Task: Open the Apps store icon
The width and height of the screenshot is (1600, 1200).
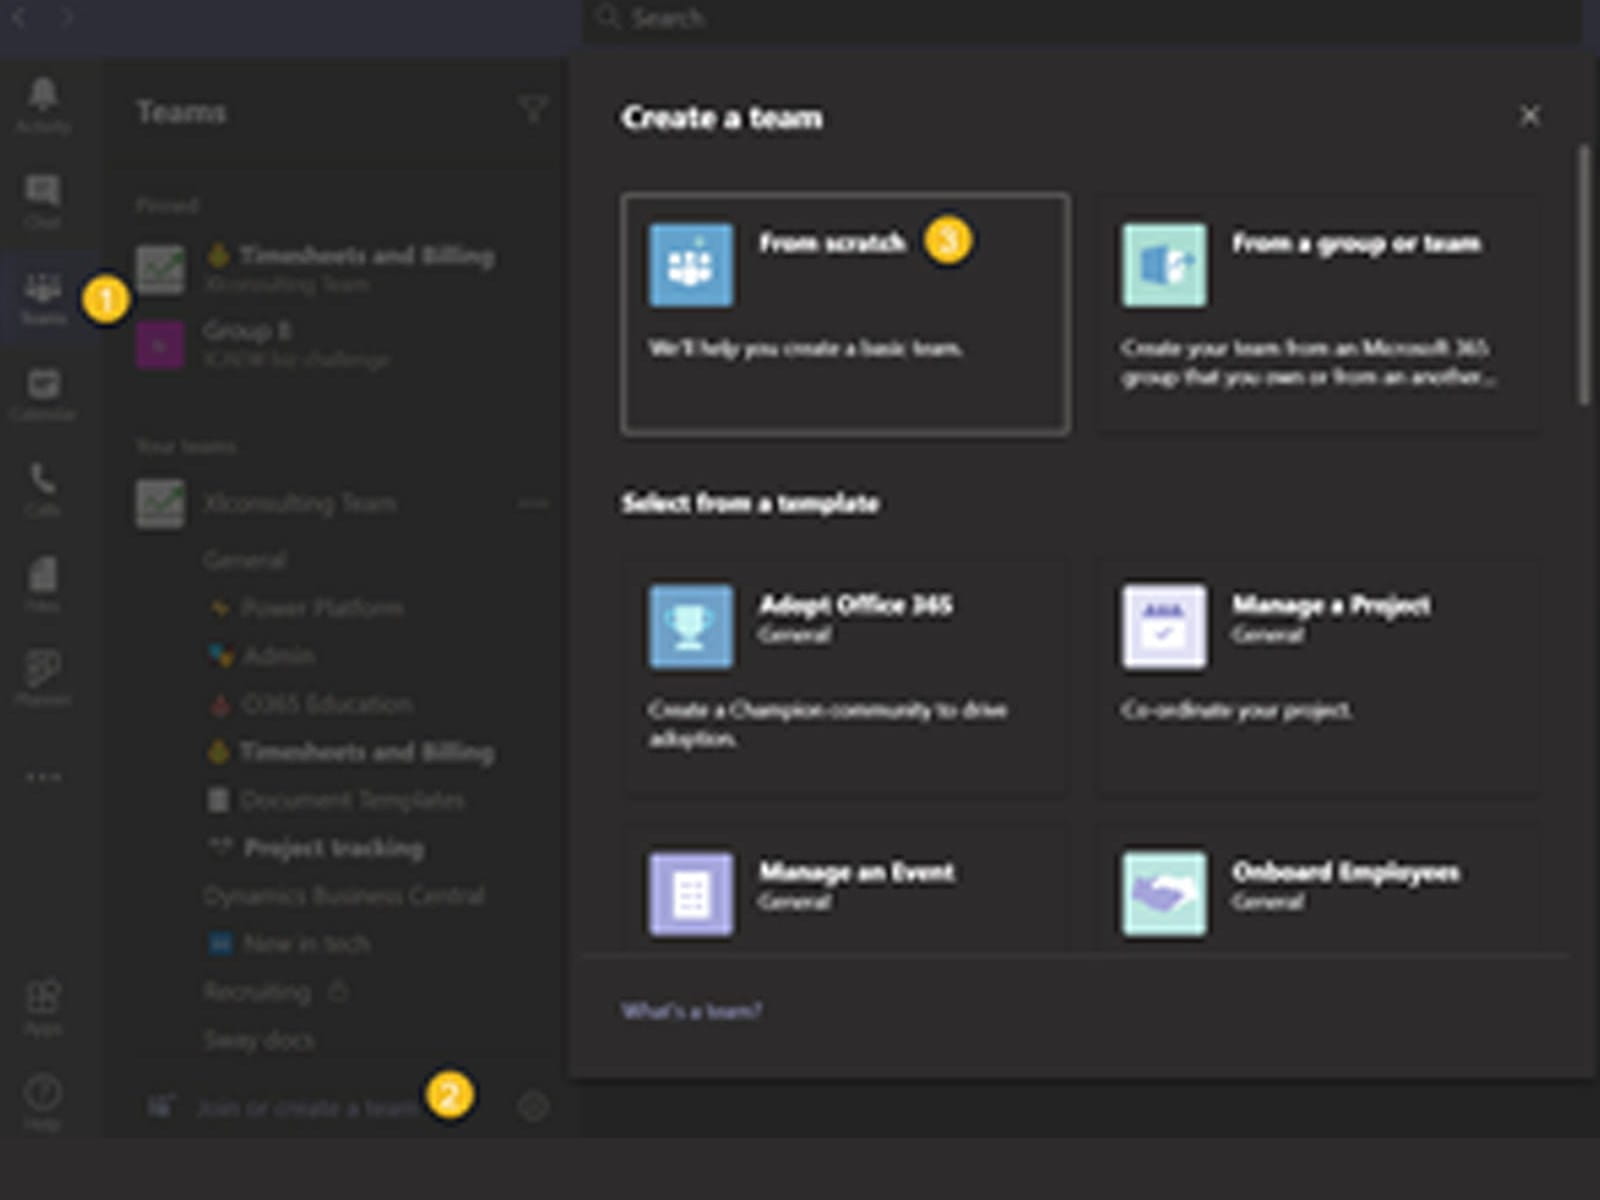Action: [42, 1005]
